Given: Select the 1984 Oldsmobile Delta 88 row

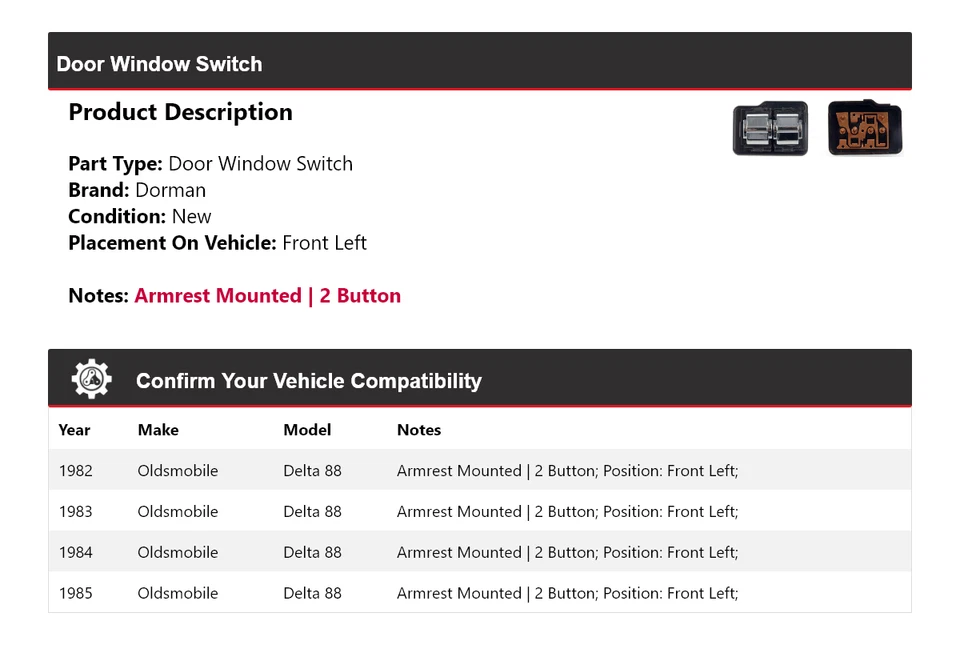Looking at the screenshot, I should click(x=479, y=552).
